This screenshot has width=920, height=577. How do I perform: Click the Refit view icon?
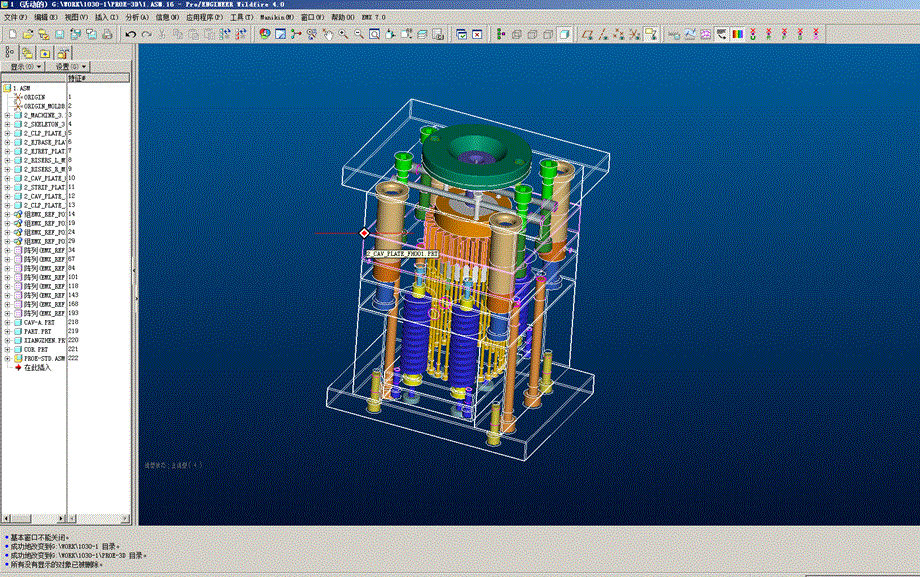click(374, 35)
